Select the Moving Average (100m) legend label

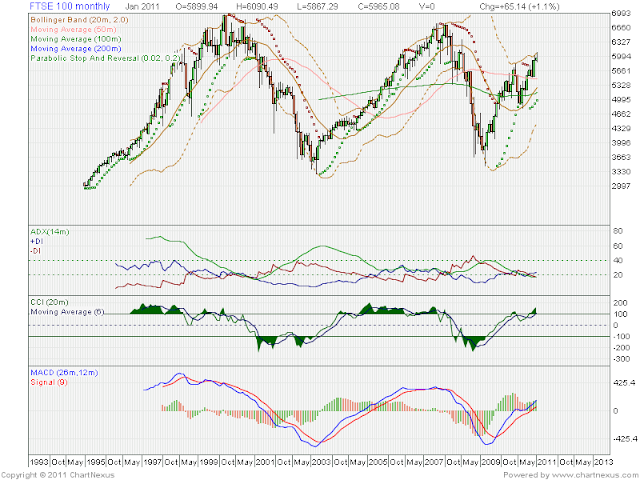click(76, 39)
